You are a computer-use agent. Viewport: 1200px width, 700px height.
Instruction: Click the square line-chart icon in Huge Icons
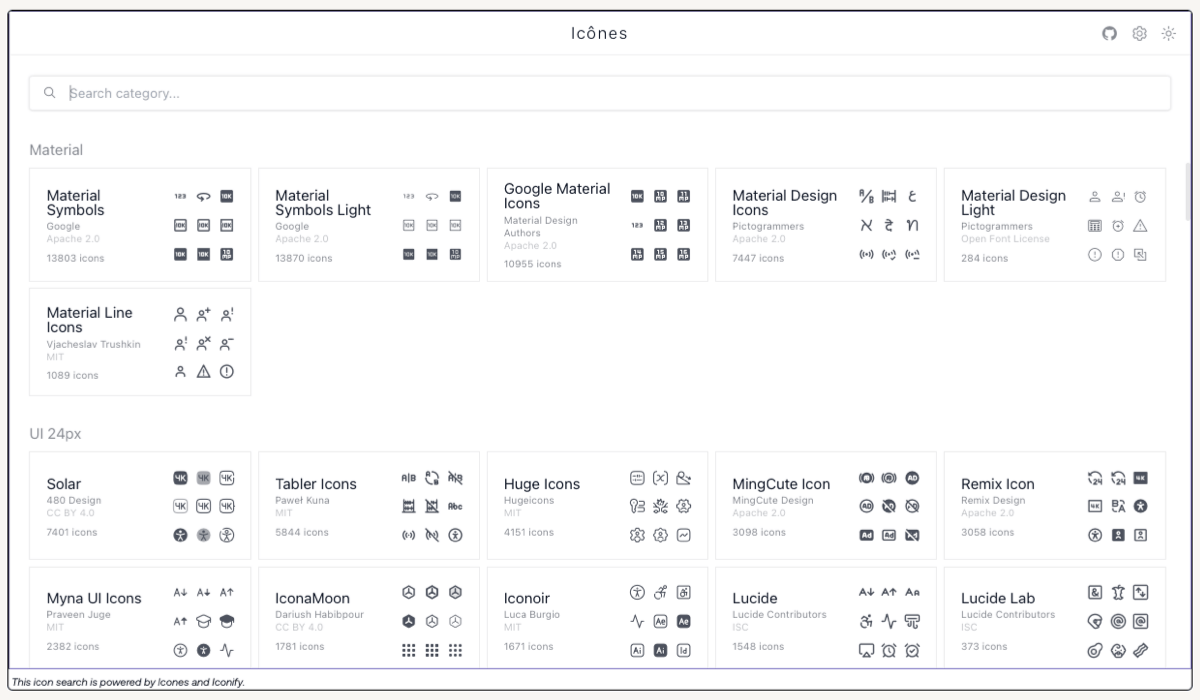tap(684, 535)
